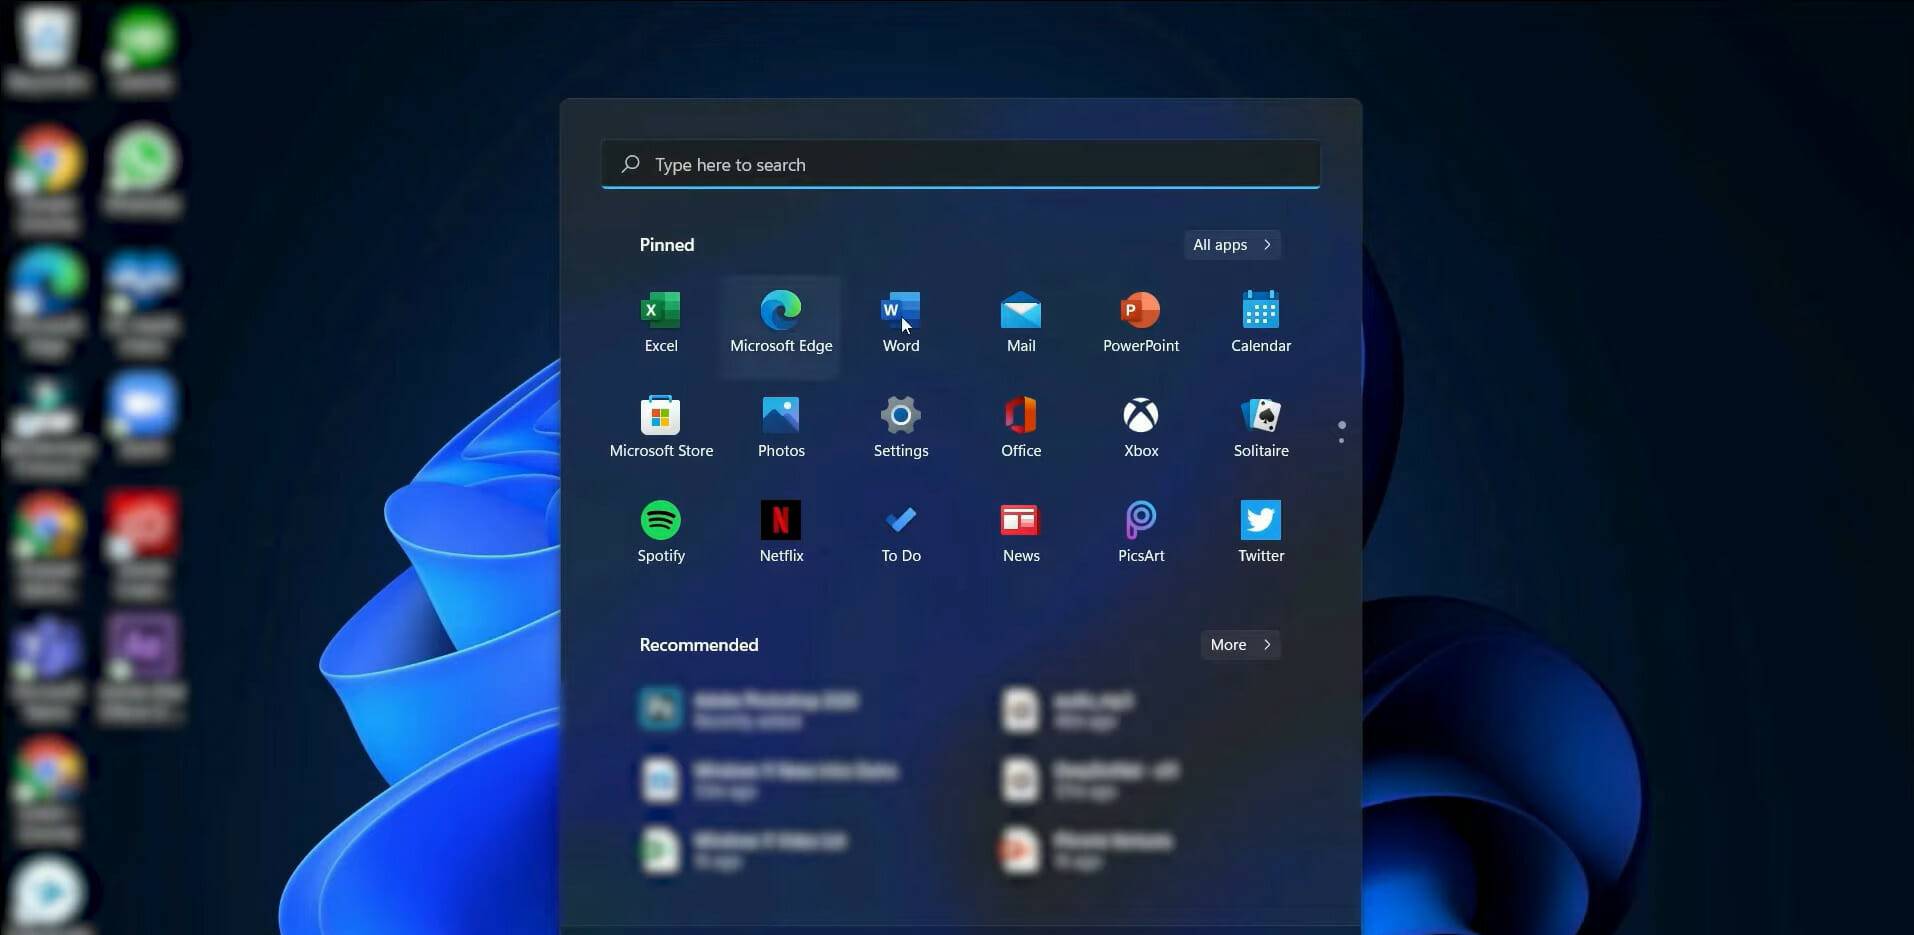Launch PowerPoint

pyautogui.click(x=1140, y=320)
